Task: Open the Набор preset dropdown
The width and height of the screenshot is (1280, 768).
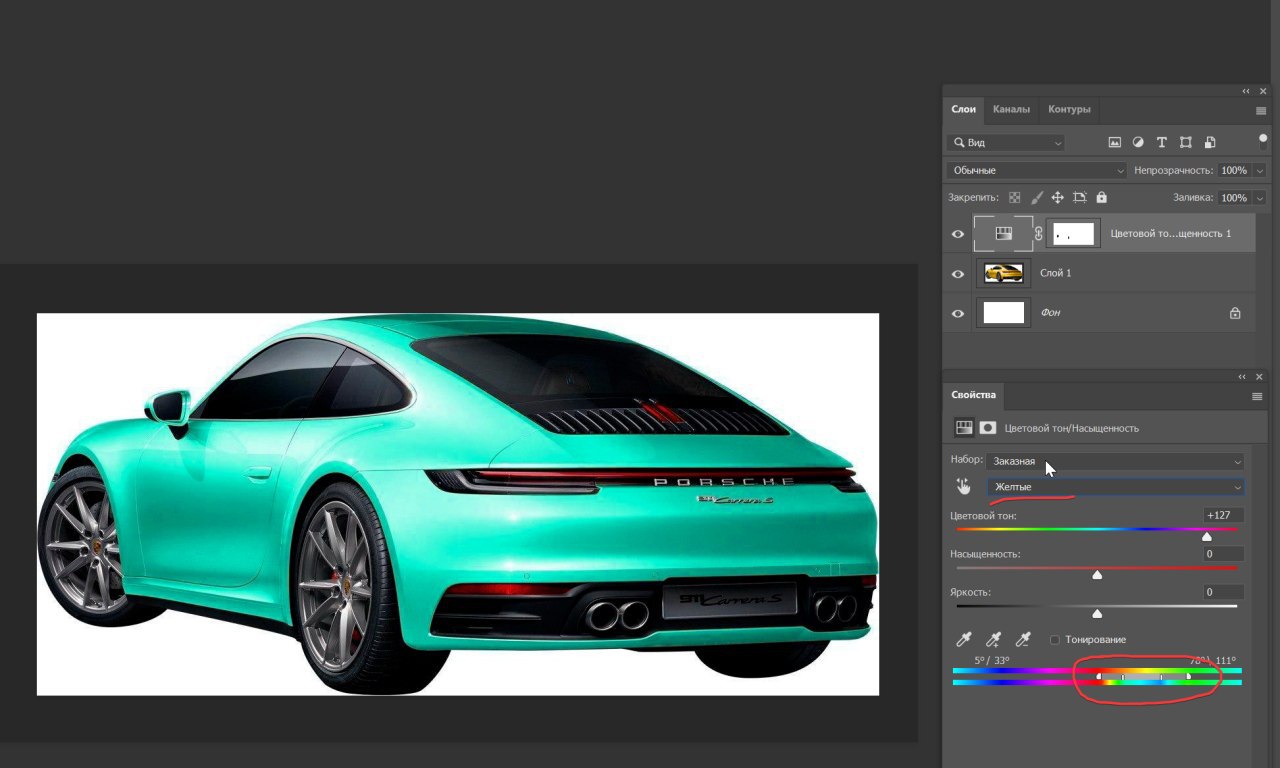Action: click(x=1115, y=461)
